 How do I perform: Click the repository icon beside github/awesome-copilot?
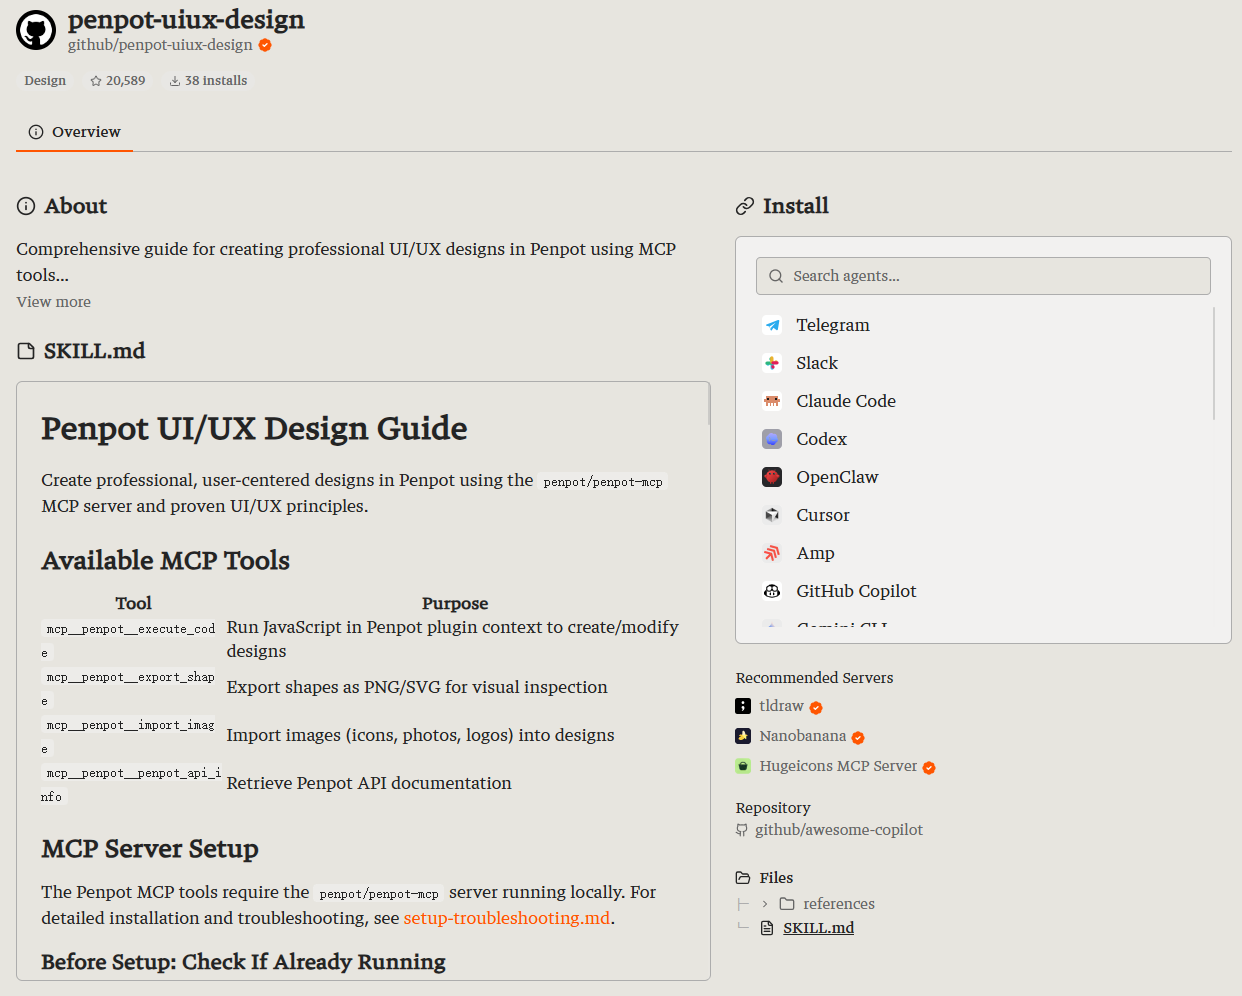742,830
